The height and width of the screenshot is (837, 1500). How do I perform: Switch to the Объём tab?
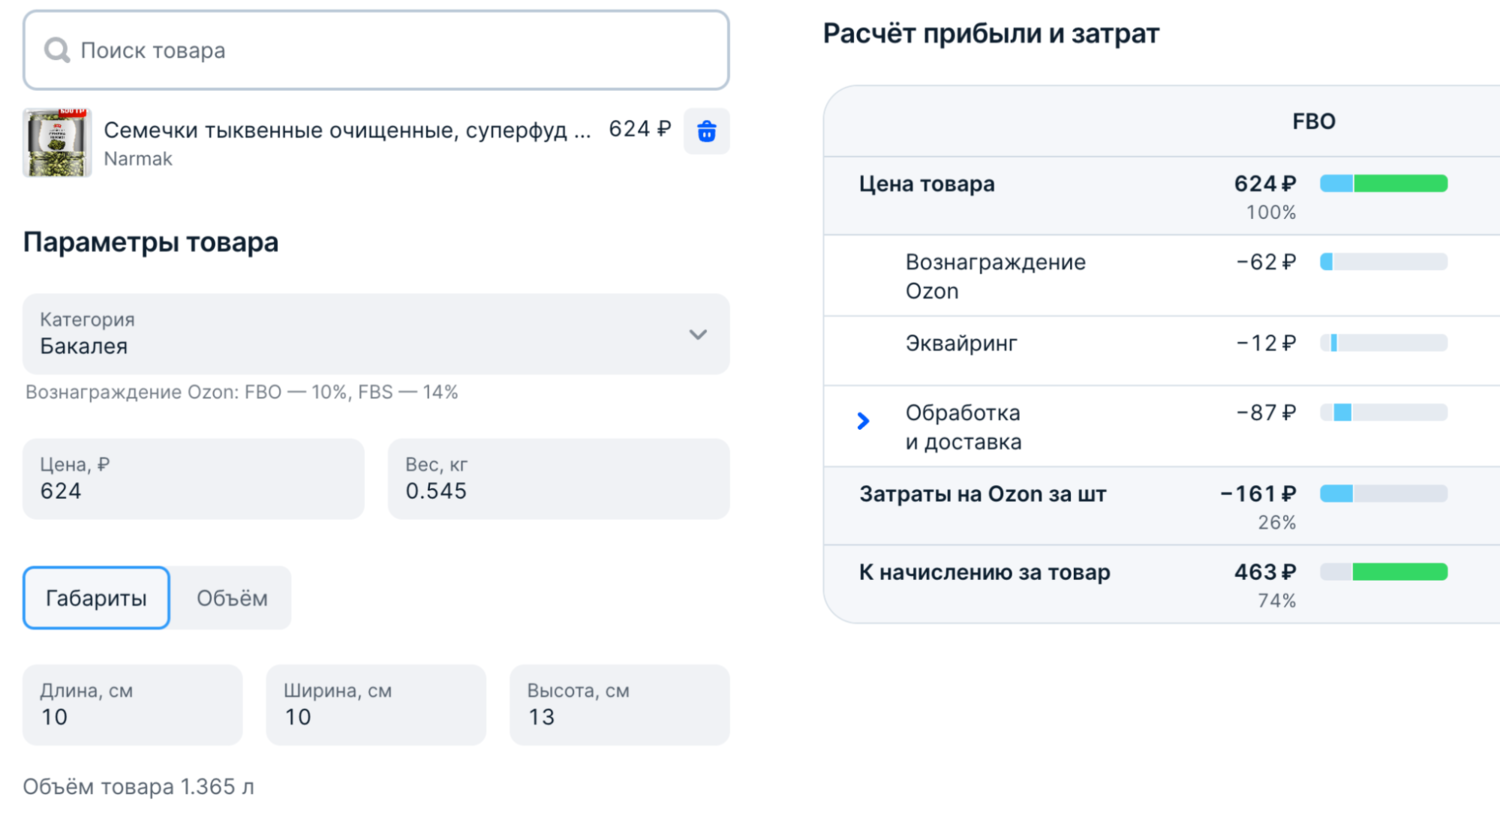pyautogui.click(x=231, y=598)
